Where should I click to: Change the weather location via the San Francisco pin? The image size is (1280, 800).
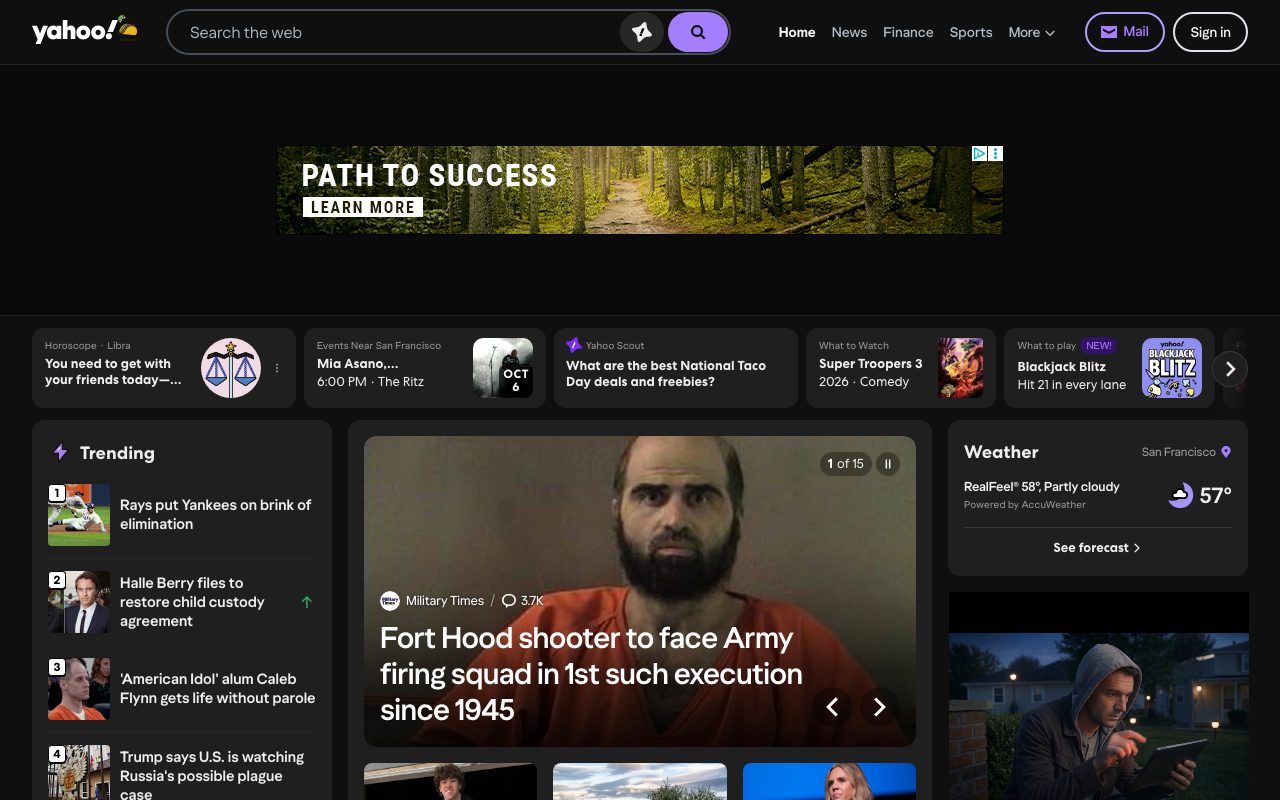coord(1226,452)
